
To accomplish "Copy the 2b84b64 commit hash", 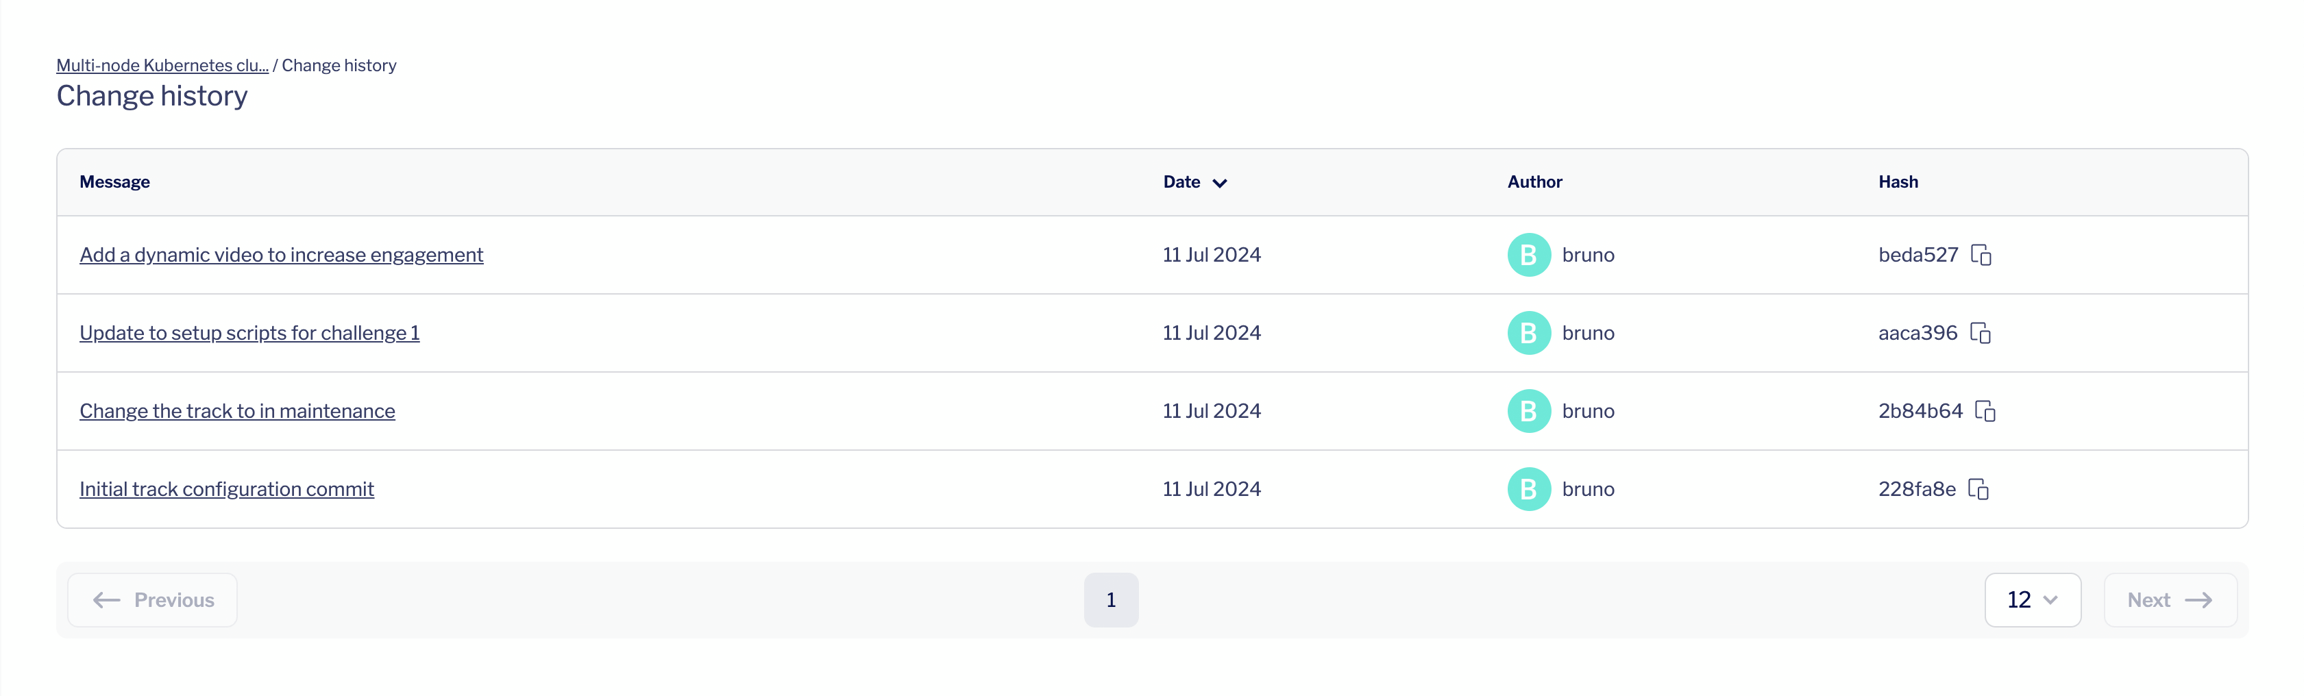I will pyautogui.click(x=1985, y=411).
